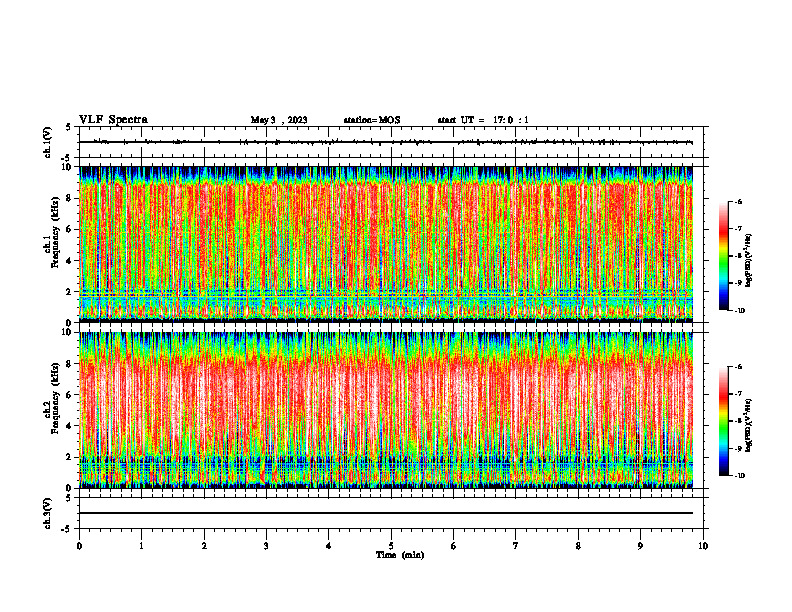Click the 'Time (min)' x-axis label
The height and width of the screenshot is (612, 792).
pos(400,555)
